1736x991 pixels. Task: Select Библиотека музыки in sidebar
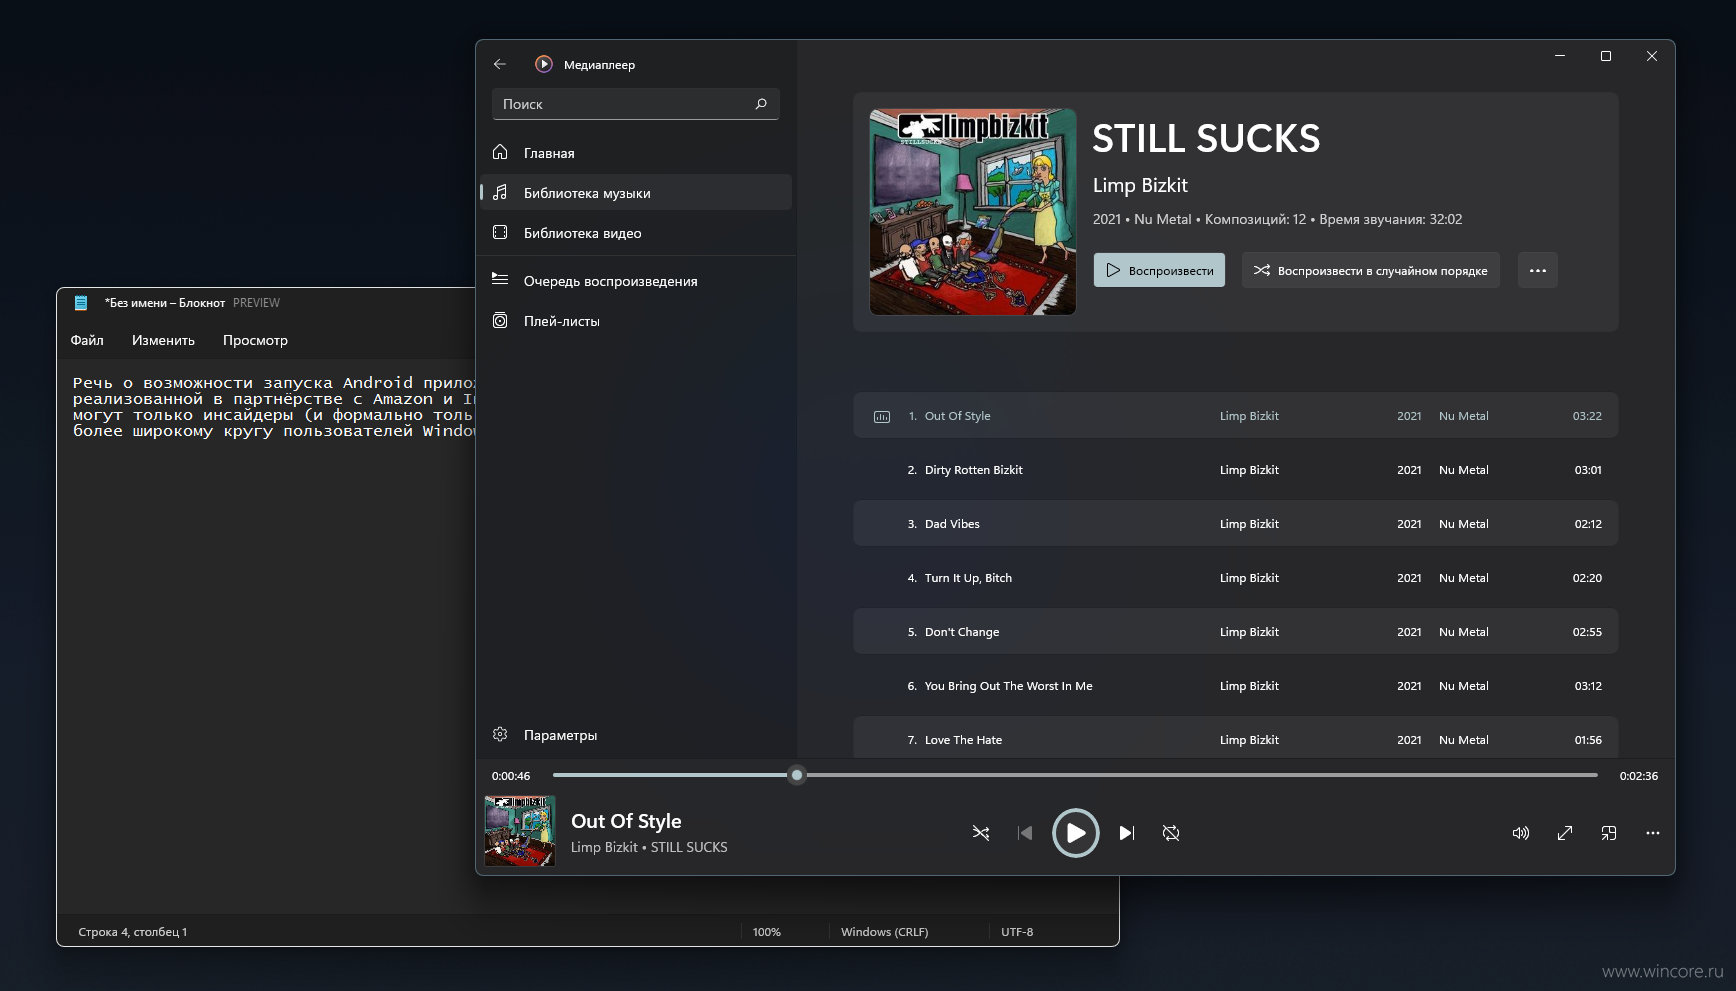[x=636, y=193]
